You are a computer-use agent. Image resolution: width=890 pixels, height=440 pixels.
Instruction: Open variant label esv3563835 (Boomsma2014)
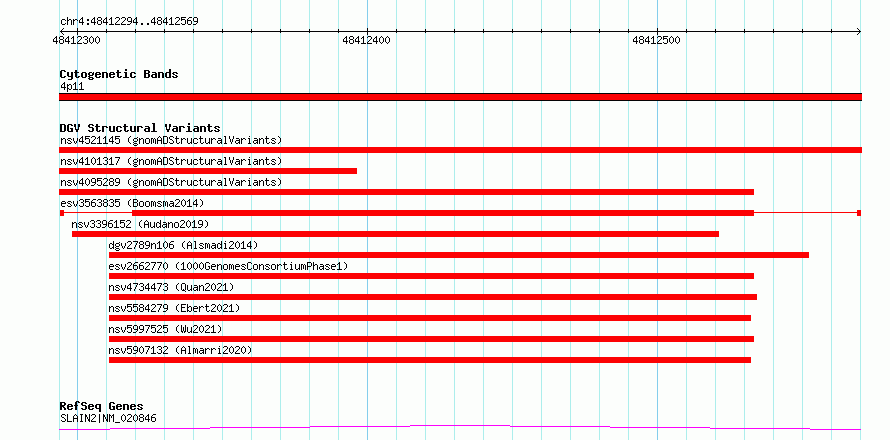132,203
